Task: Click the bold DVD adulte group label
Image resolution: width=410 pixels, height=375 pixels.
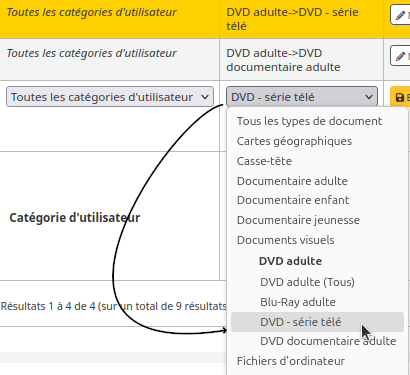Action: pyautogui.click(x=290, y=261)
